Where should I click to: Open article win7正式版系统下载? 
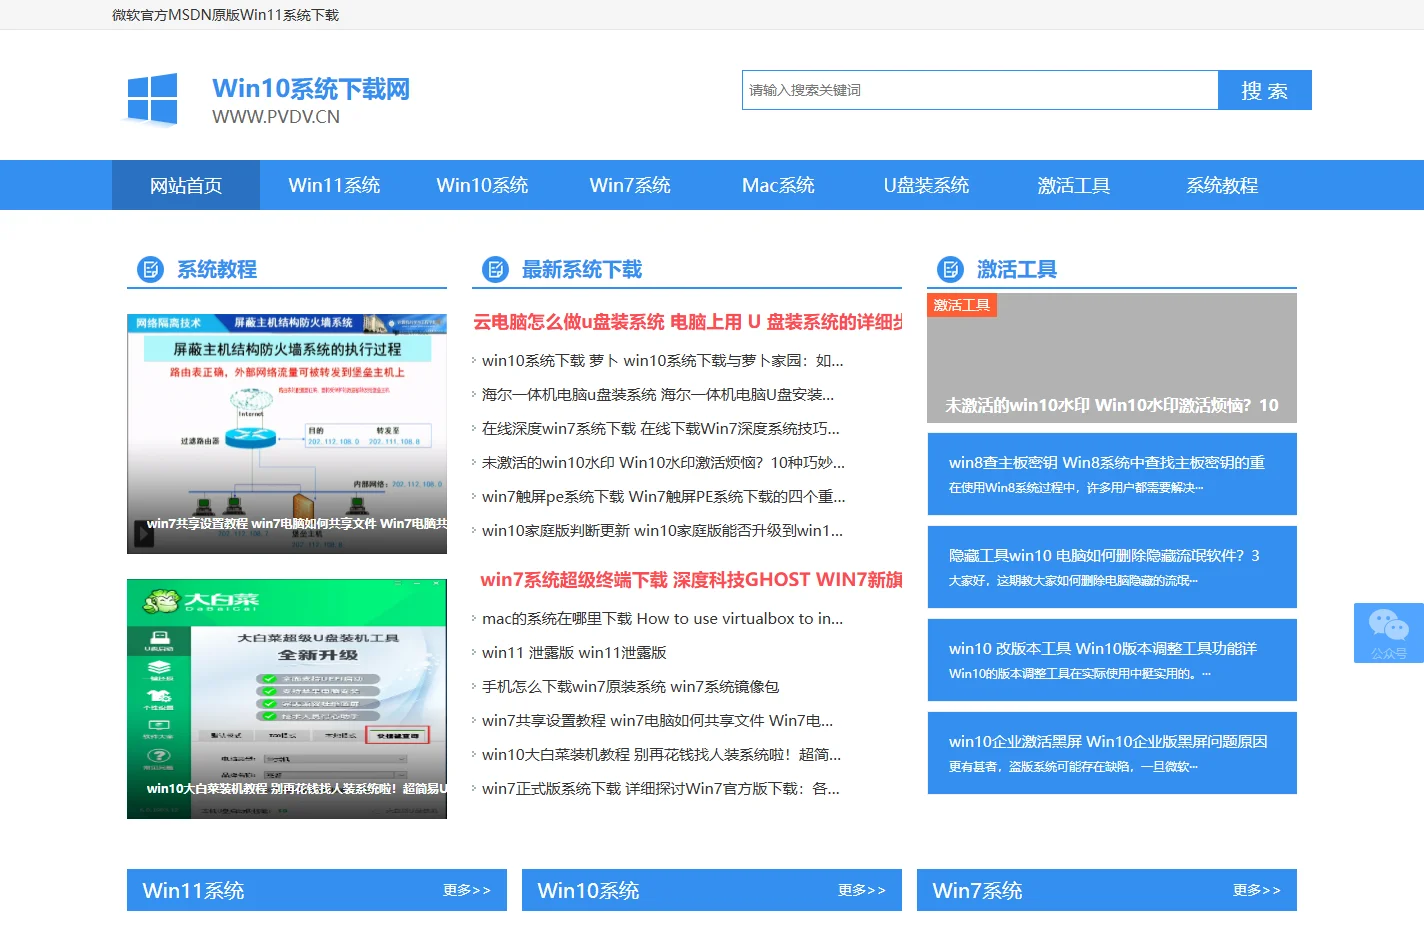[660, 789]
